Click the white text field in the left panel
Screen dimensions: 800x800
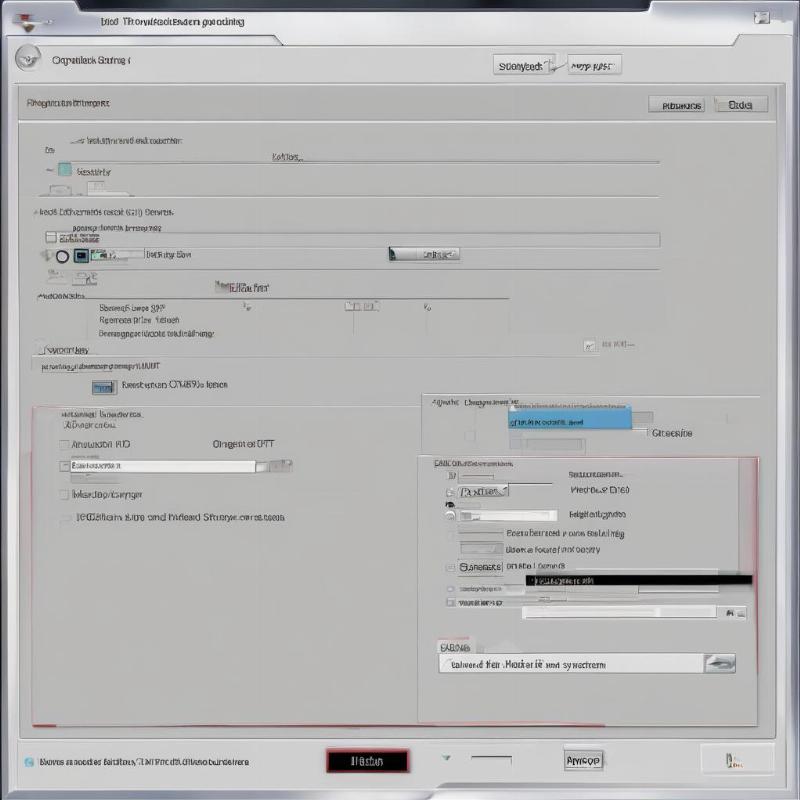pyautogui.click(x=160, y=466)
